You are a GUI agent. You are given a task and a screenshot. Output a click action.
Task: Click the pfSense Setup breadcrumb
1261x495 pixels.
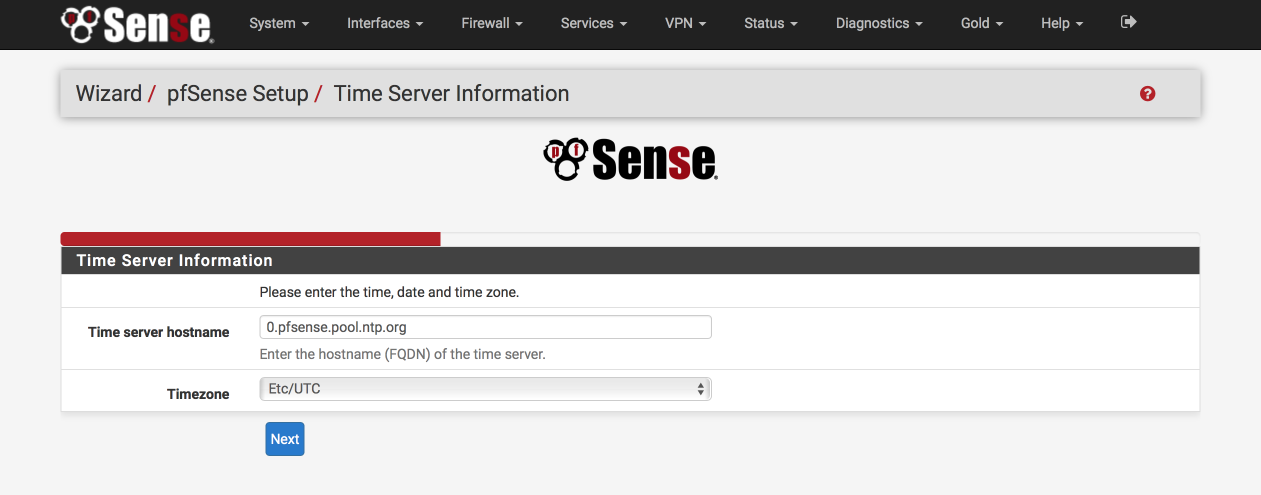[237, 94]
